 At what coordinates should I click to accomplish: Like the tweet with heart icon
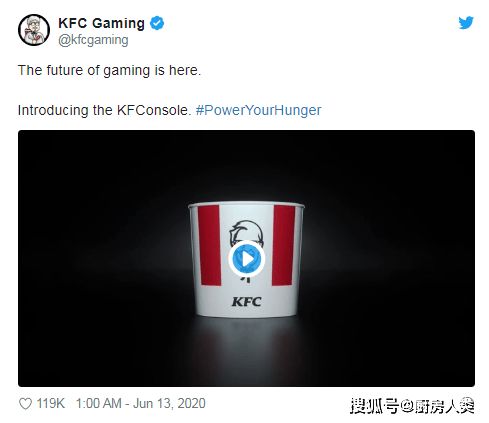click(x=25, y=404)
